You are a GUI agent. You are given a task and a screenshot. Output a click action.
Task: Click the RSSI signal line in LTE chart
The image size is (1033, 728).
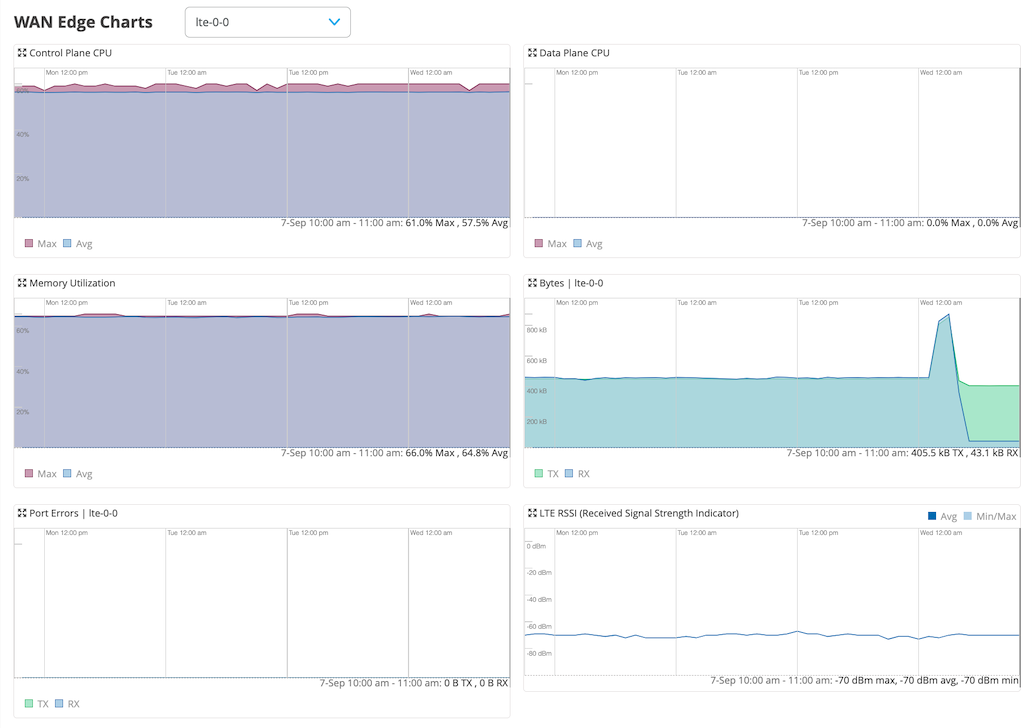tap(700, 636)
